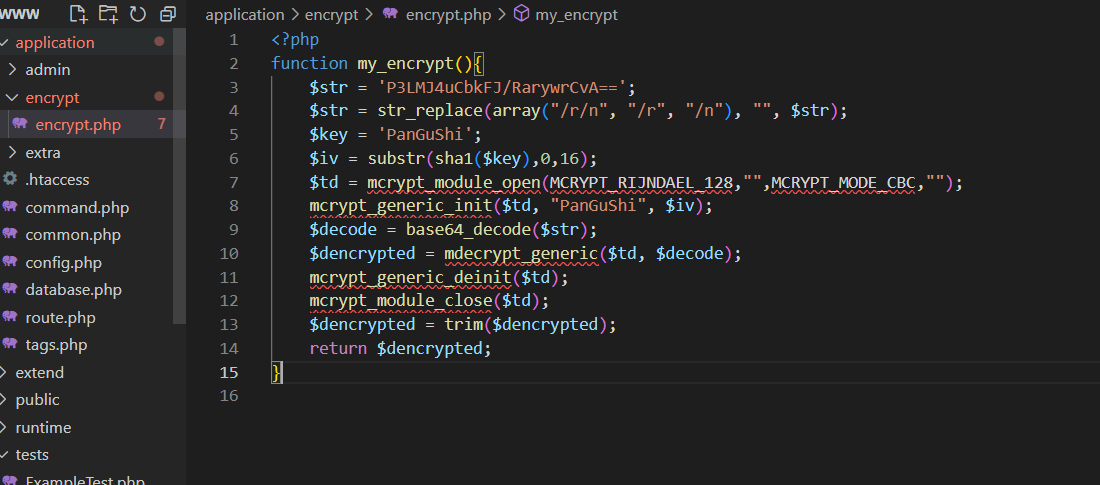Click the my_encrypt cube symbol icon in breadcrumb

pos(521,14)
